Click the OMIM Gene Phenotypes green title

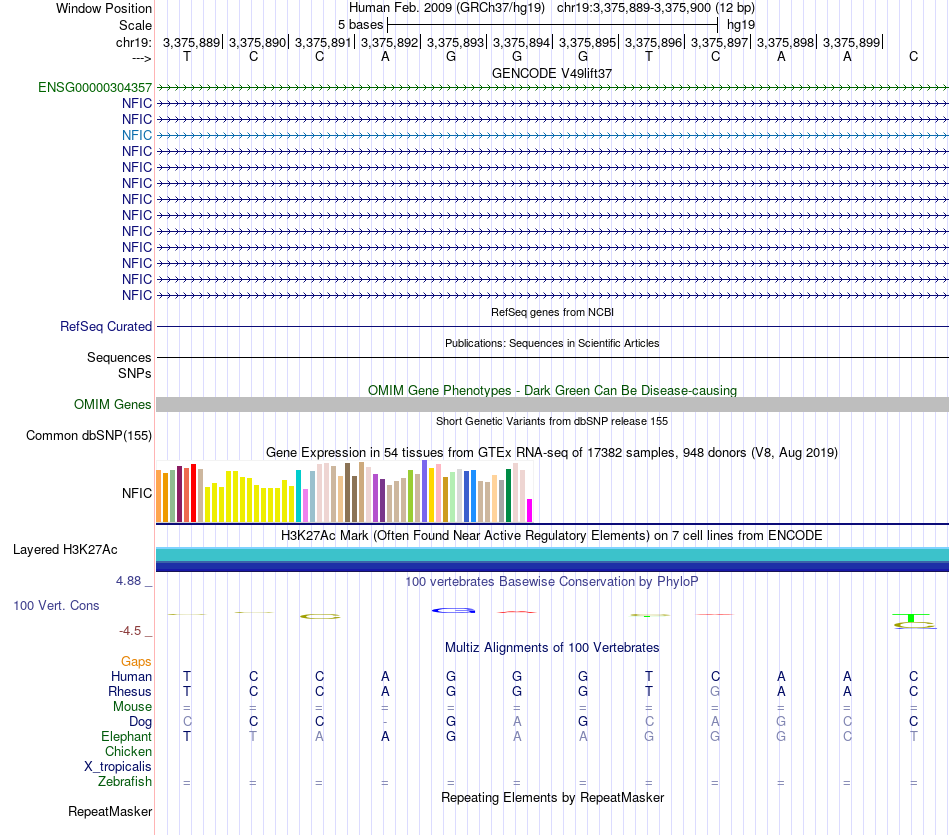point(552,390)
